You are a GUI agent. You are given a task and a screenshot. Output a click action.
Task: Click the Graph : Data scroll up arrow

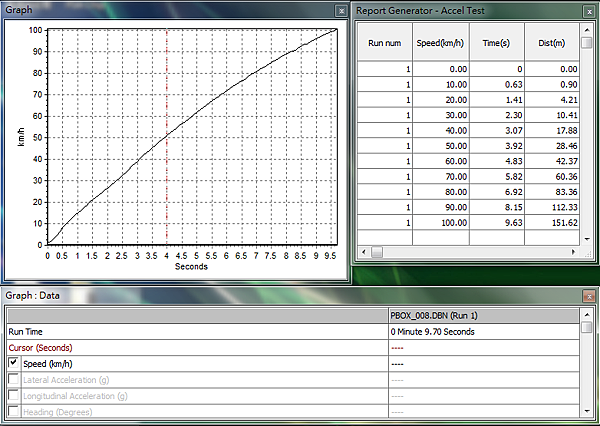coord(587,315)
